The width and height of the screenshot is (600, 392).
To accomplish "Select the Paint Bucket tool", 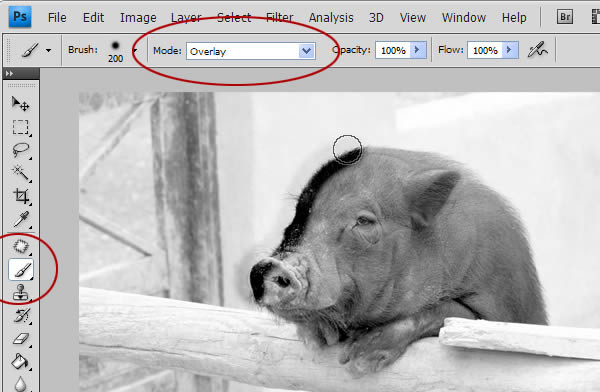I will [20, 362].
